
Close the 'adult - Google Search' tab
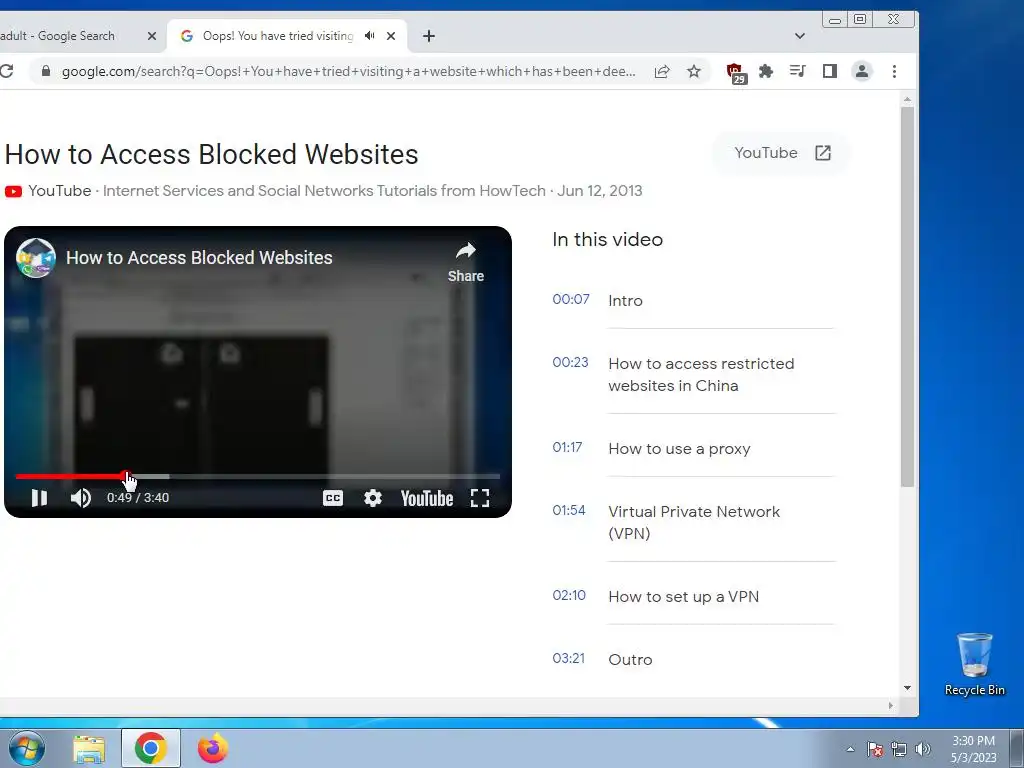point(152,36)
